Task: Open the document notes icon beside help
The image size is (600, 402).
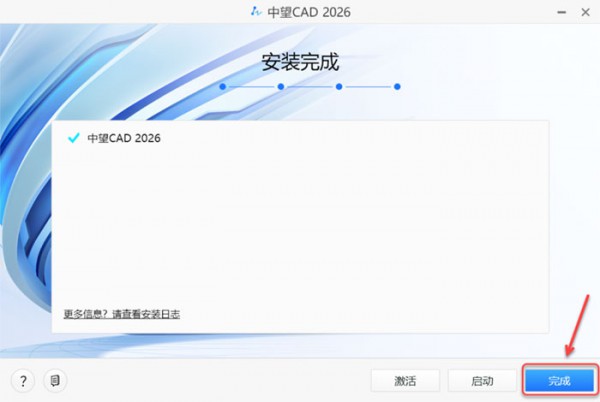Action: pyautogui.click(x=55, y=381)
